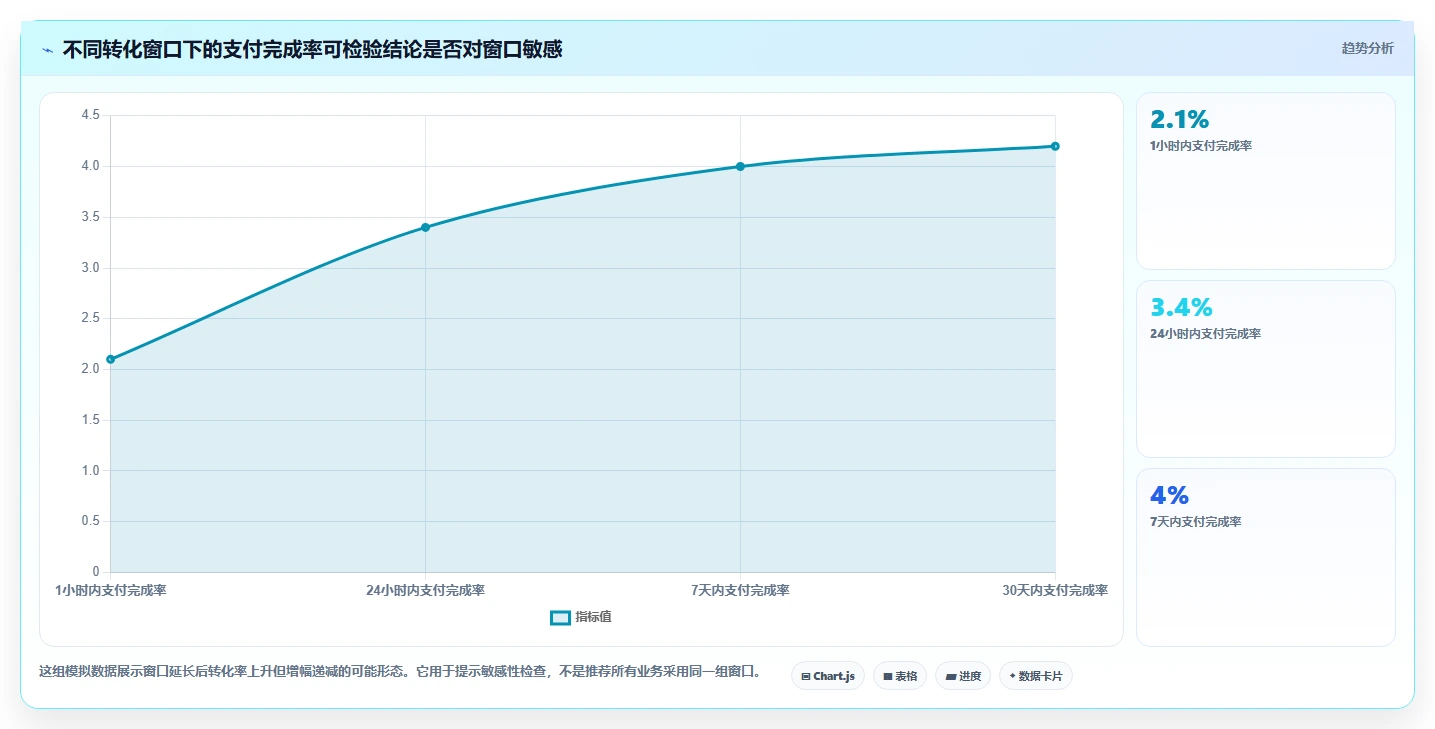1435x729 pixels.
Task: Click the 24小时内支付完成率 card caption
Action: point(1205,333)
